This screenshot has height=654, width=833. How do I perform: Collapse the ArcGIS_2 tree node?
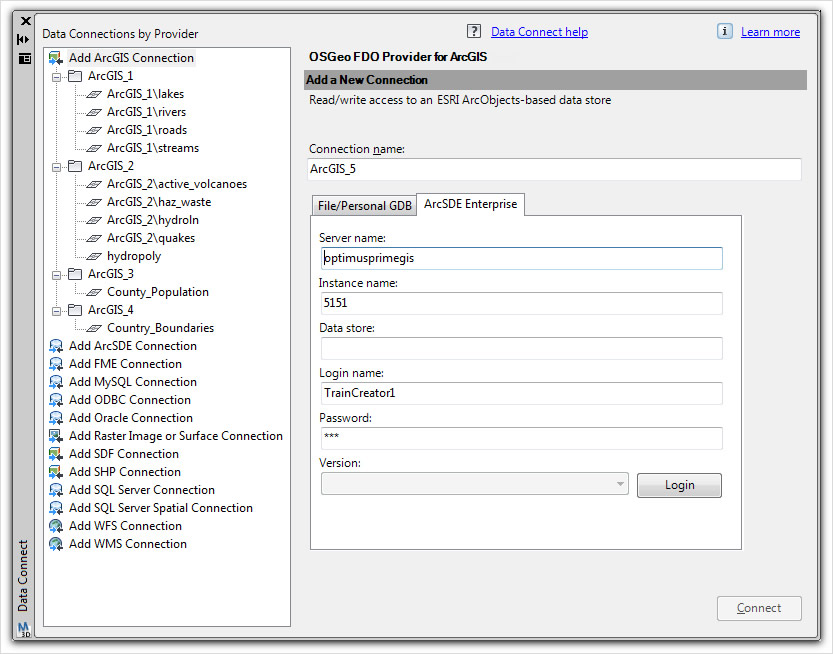56,167
